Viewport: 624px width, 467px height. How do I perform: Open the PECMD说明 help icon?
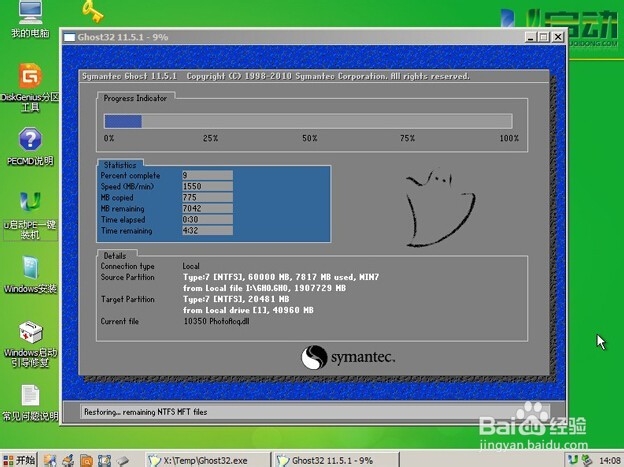point(30,147)
